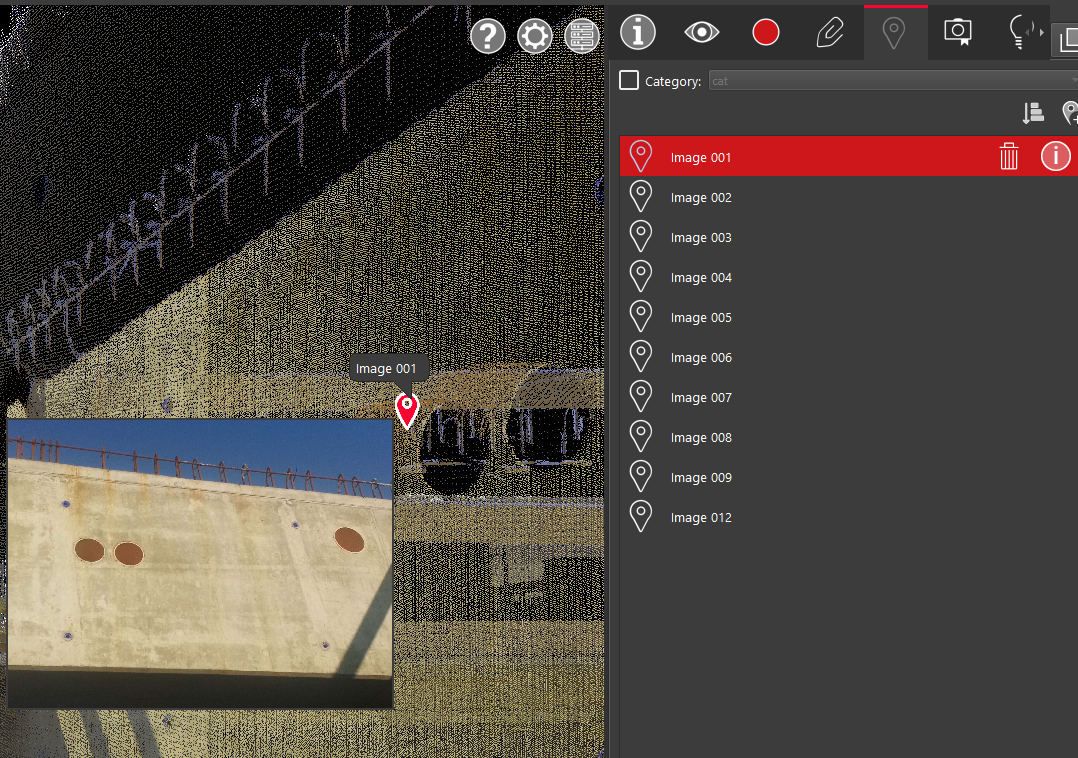Delete Image 001 with trash icon
1078x758 pixels.
[x=1009, y=156]
